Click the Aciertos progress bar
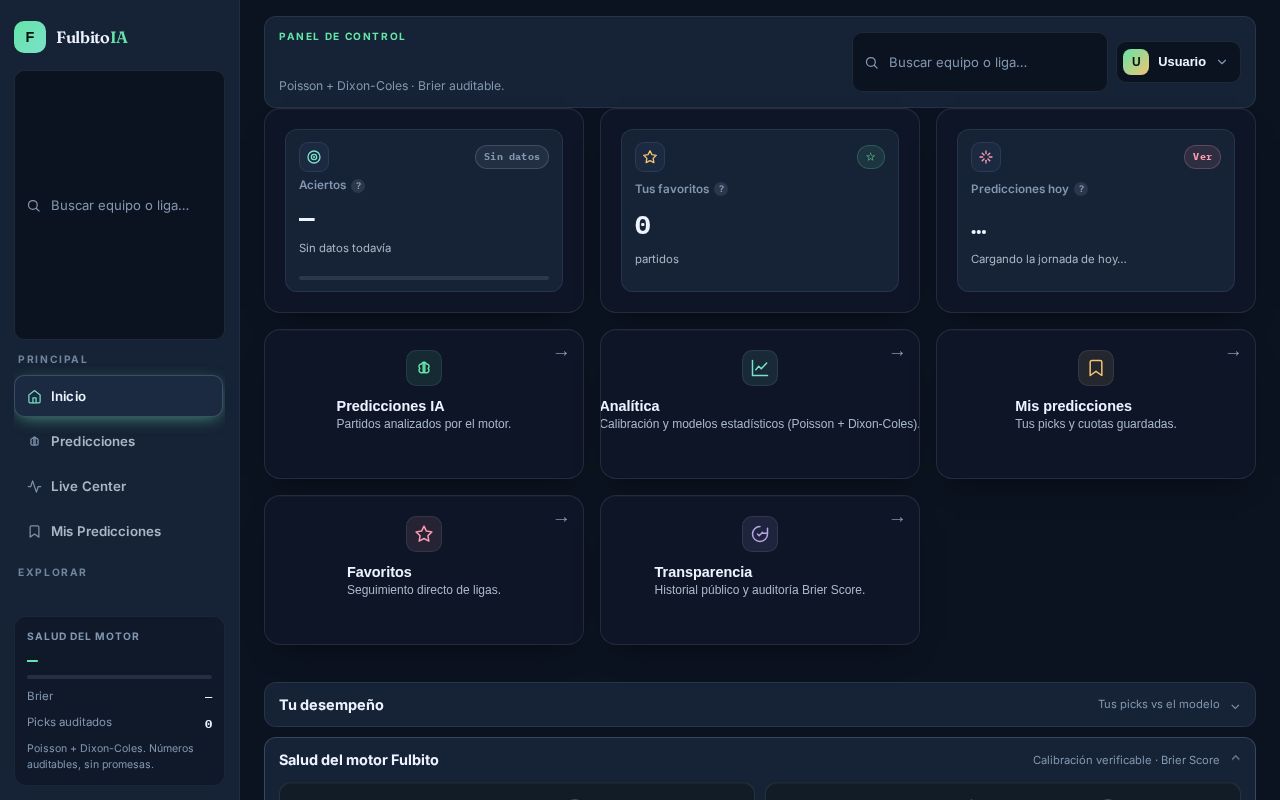This screenshot has width=1280, height=800. (x=424, y=278)
